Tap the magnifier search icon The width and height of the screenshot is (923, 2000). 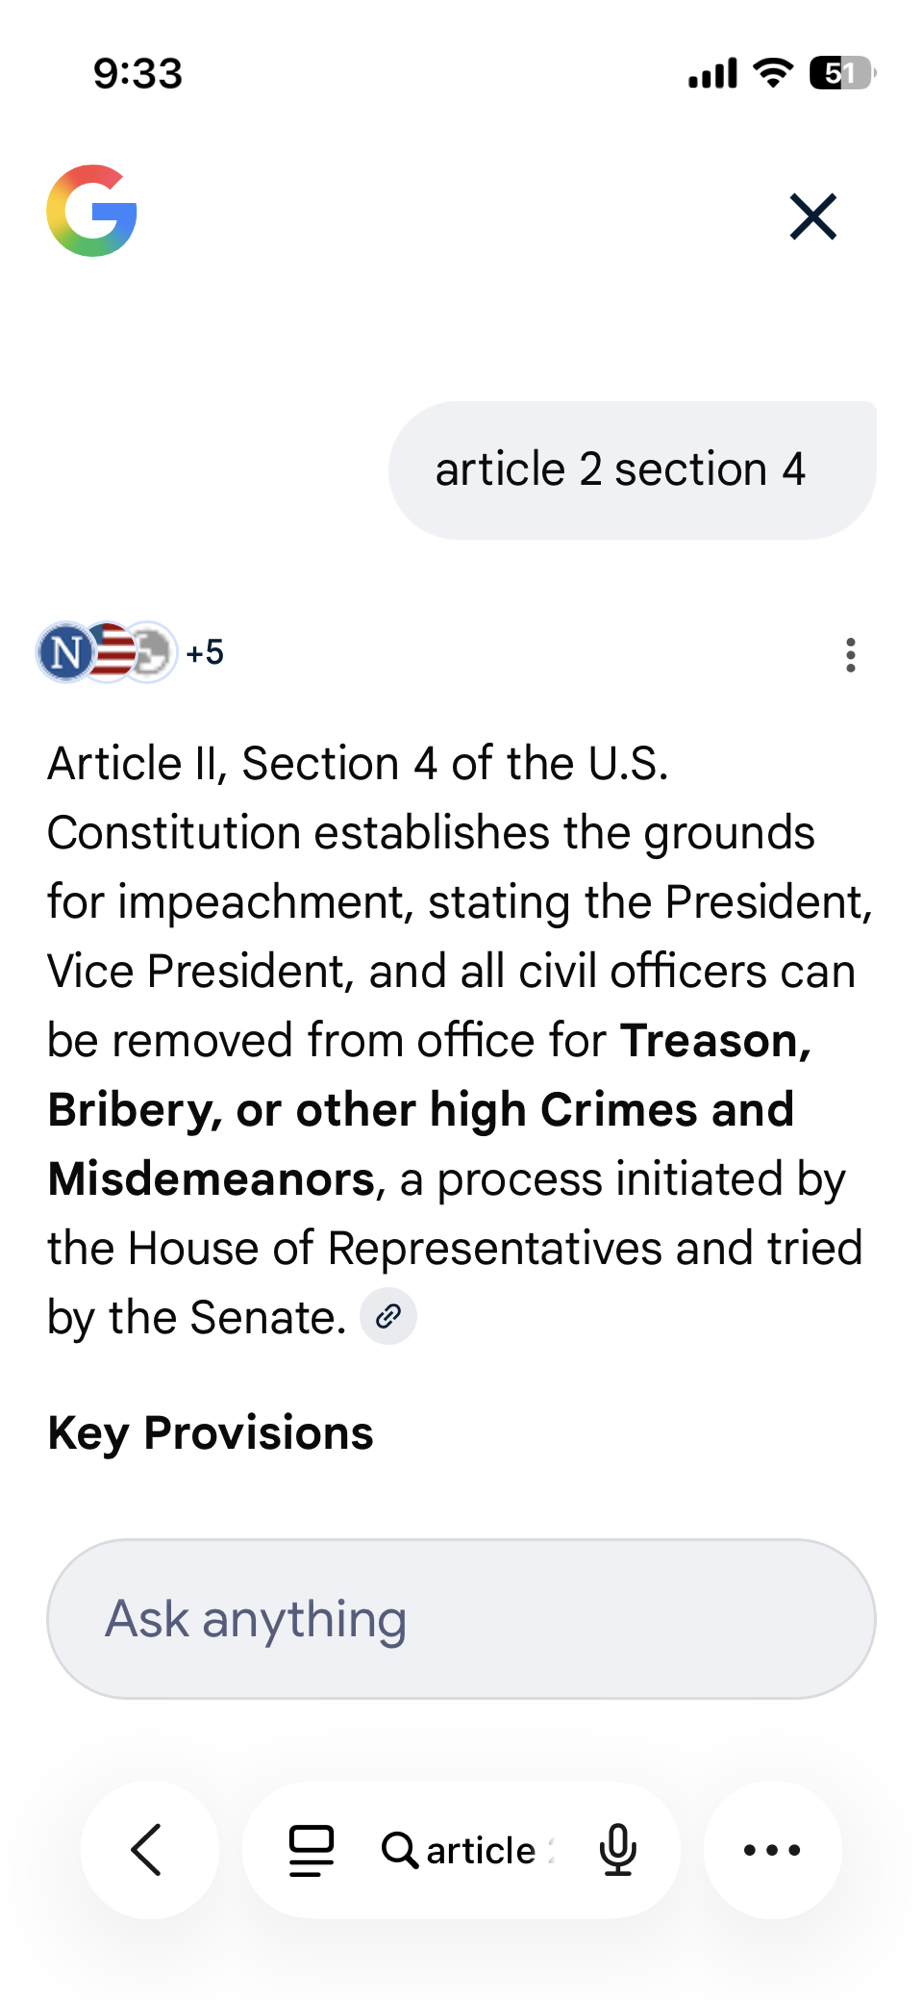(x=399, y=1850)
